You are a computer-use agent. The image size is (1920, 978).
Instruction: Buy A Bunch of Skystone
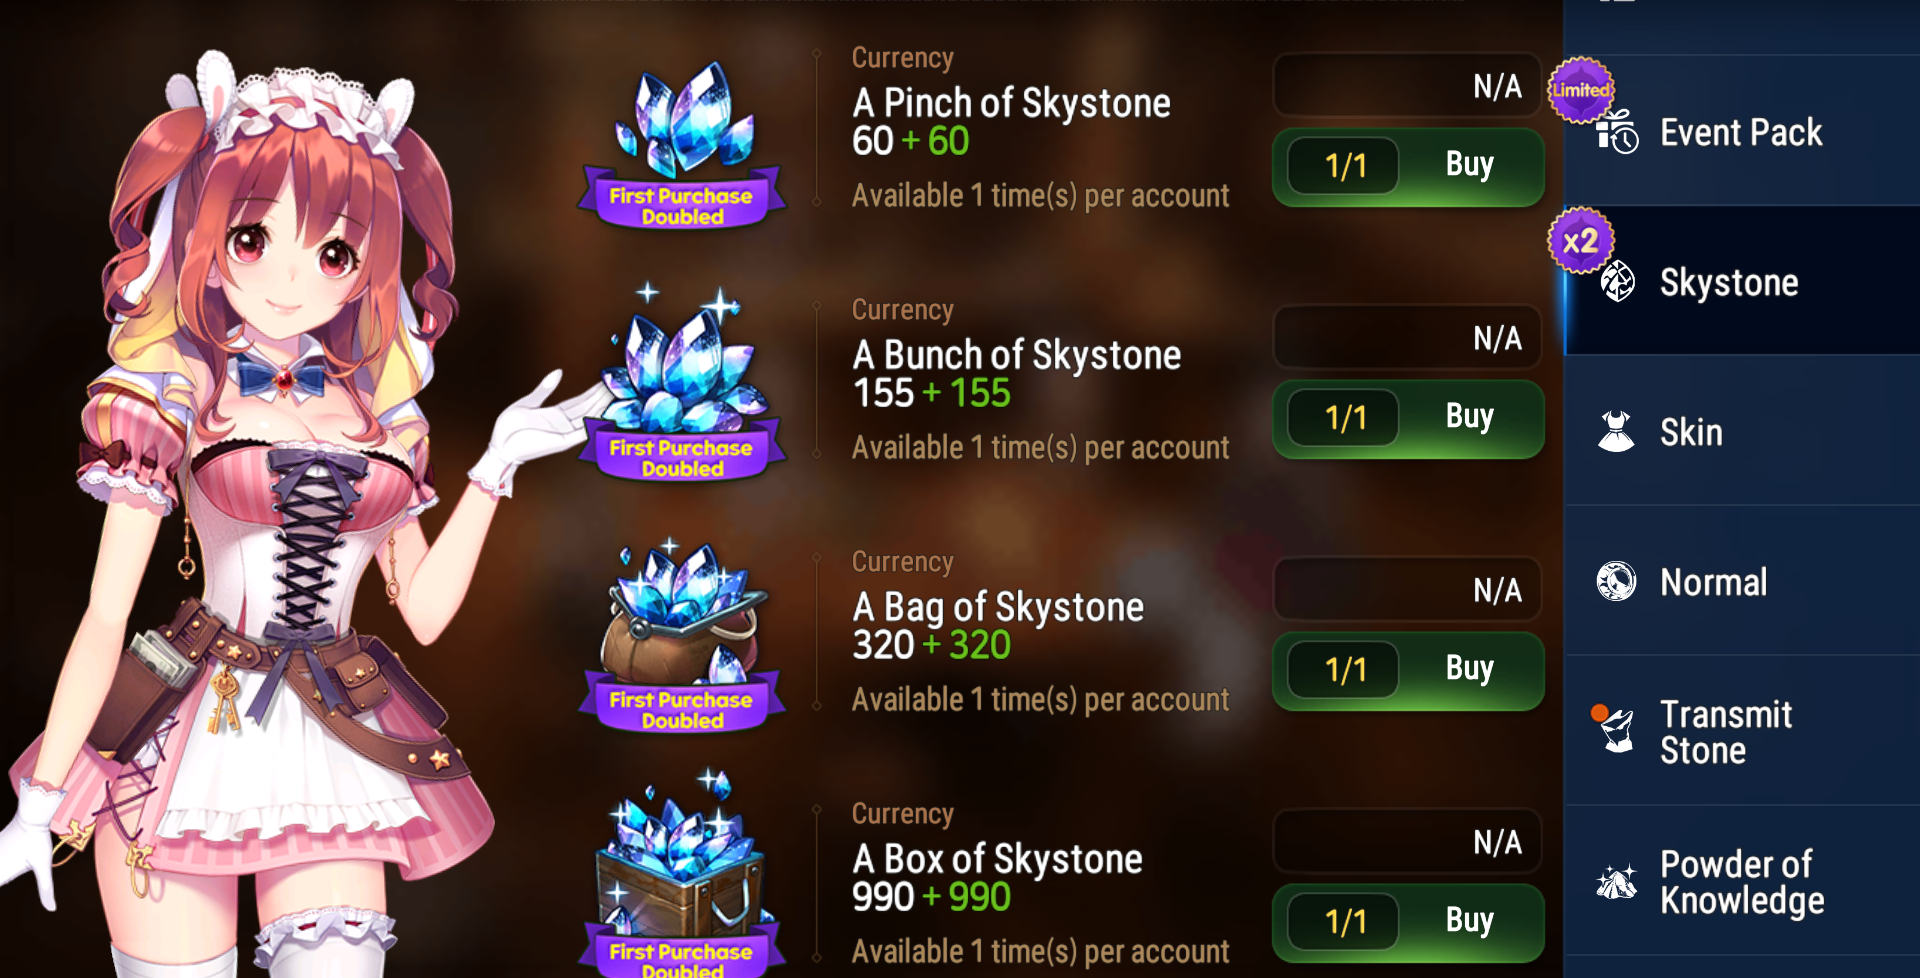point(1408,418)
